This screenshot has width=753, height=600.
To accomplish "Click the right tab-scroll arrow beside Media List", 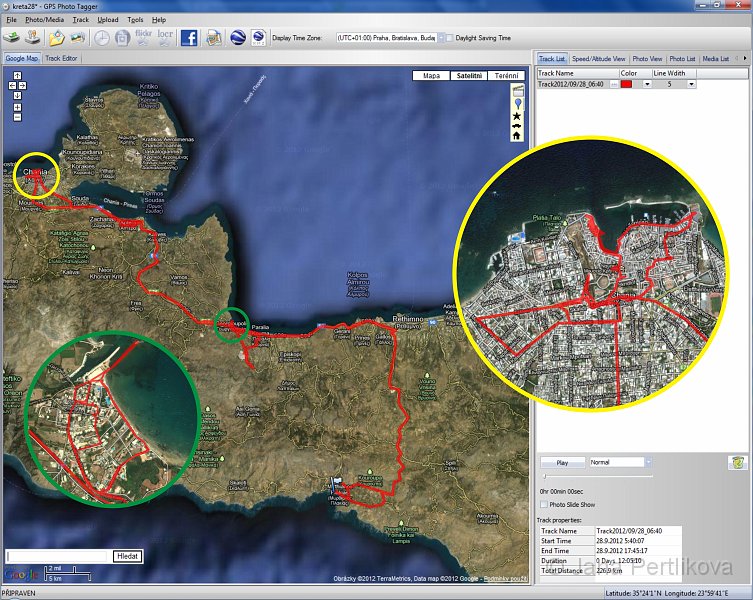I will [x=745, y=58].
